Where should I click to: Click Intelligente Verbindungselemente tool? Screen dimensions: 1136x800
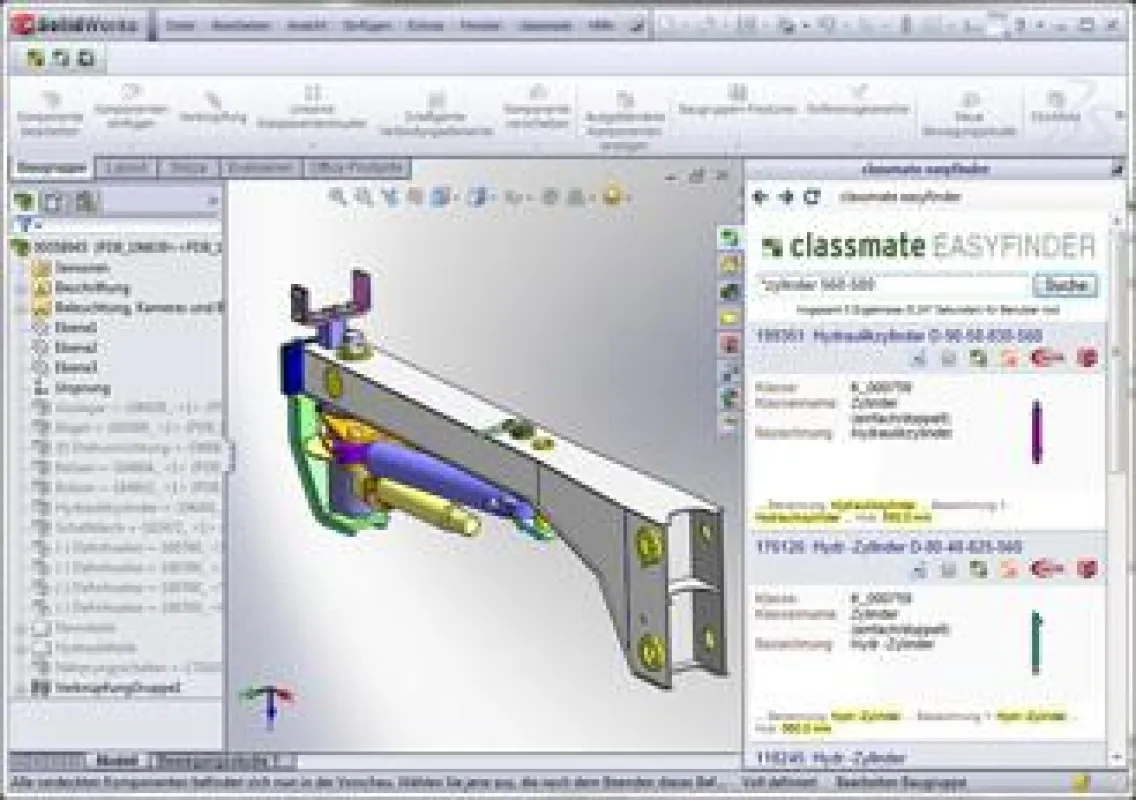436,114
